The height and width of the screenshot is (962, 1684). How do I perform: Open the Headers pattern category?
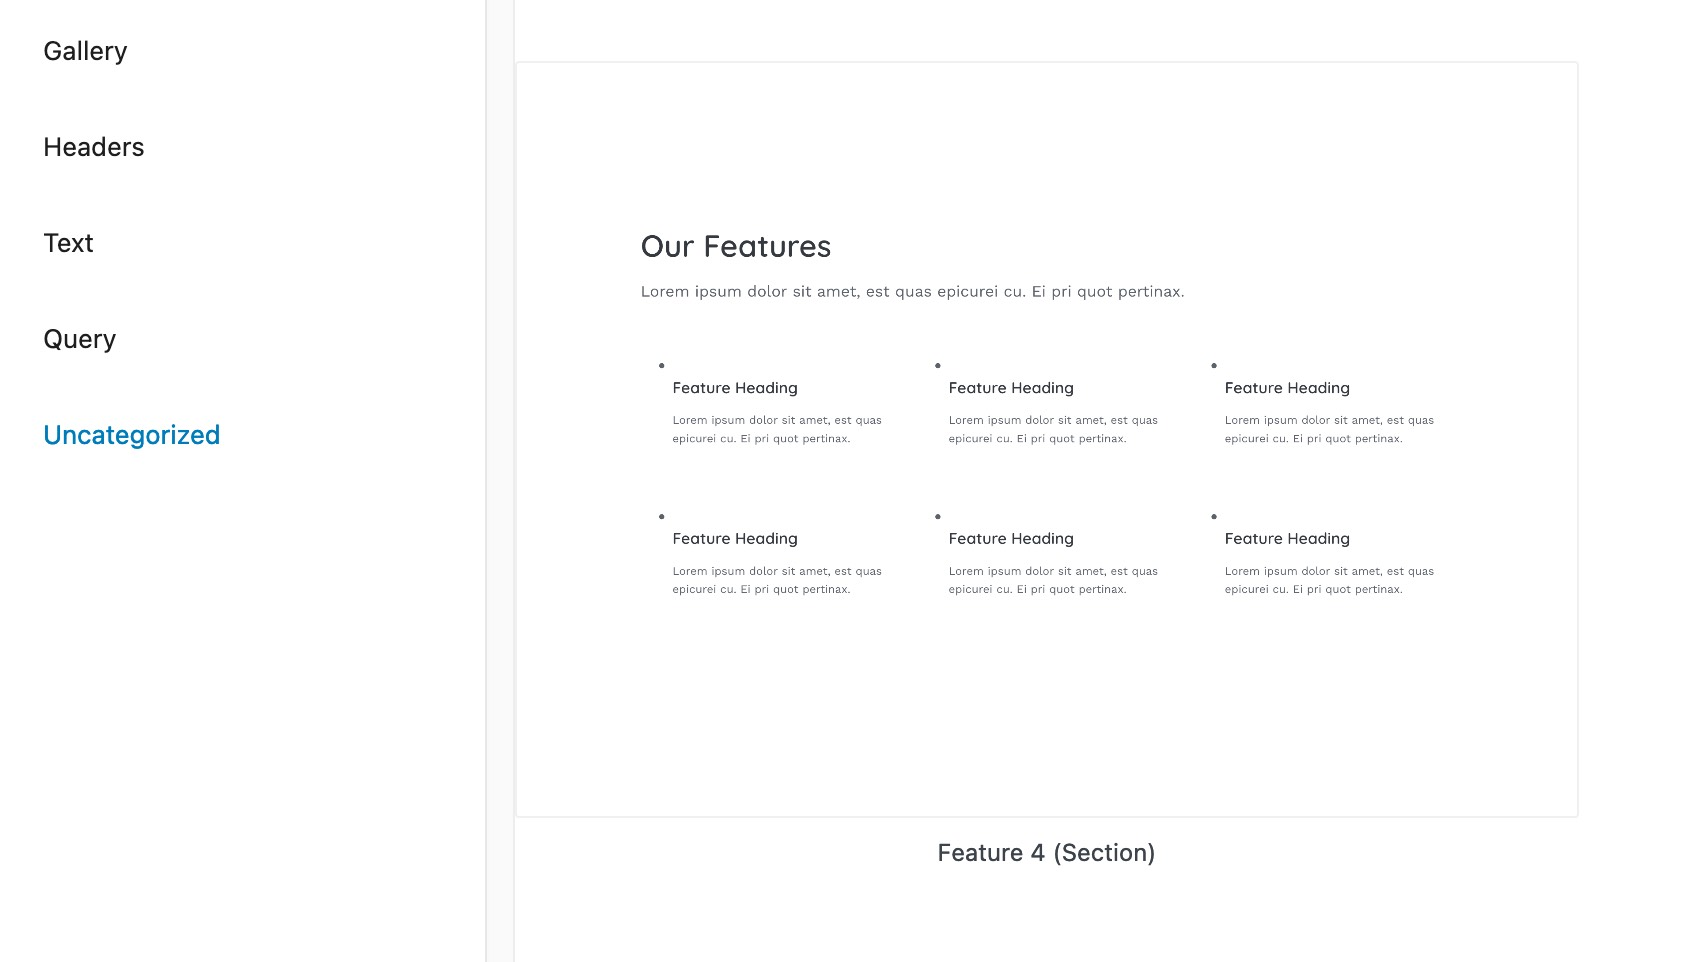[x=93, y=147]
